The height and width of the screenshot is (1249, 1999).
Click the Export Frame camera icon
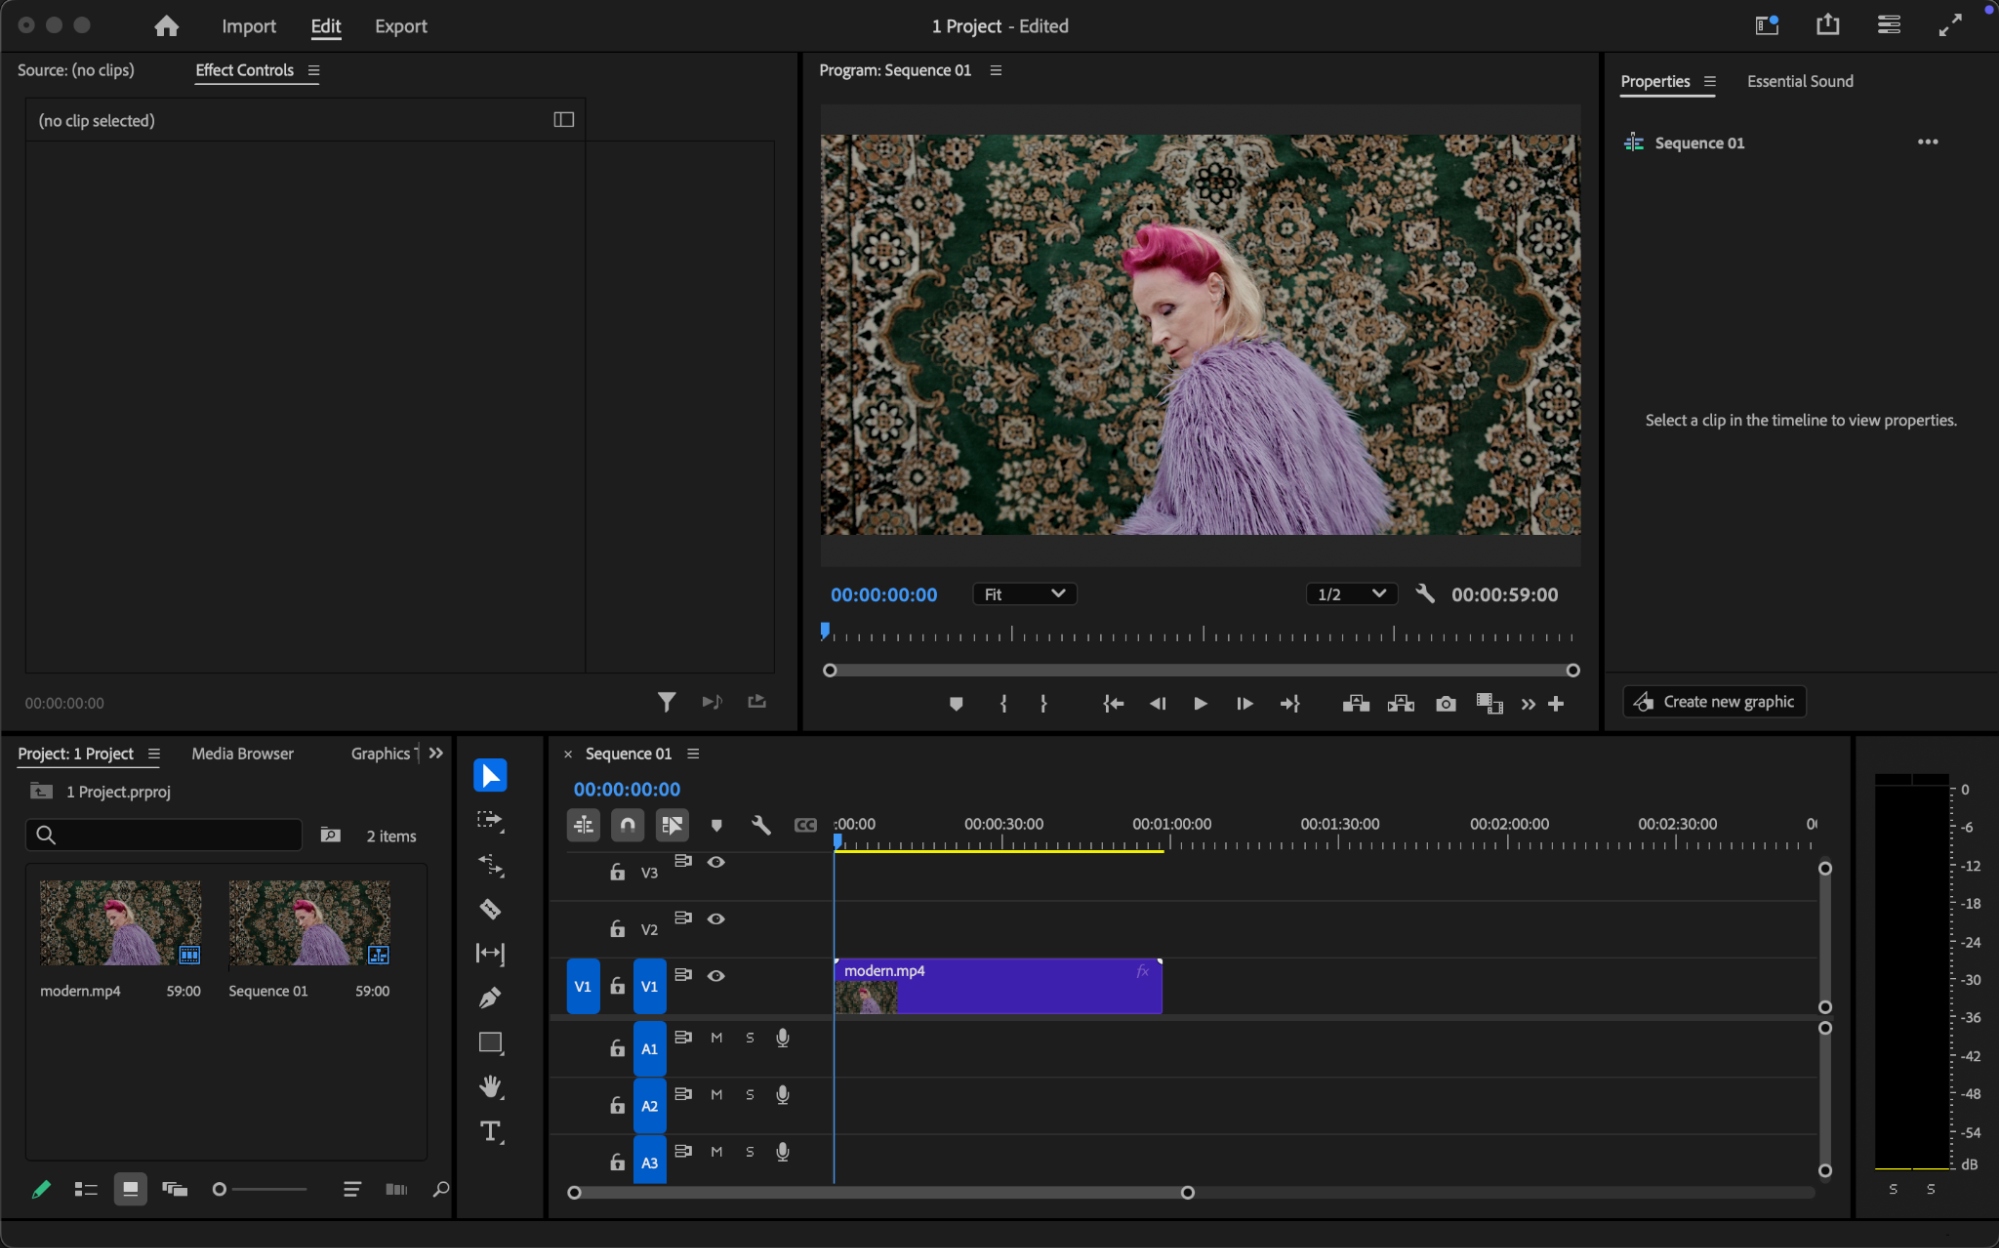coord(1445,704)
